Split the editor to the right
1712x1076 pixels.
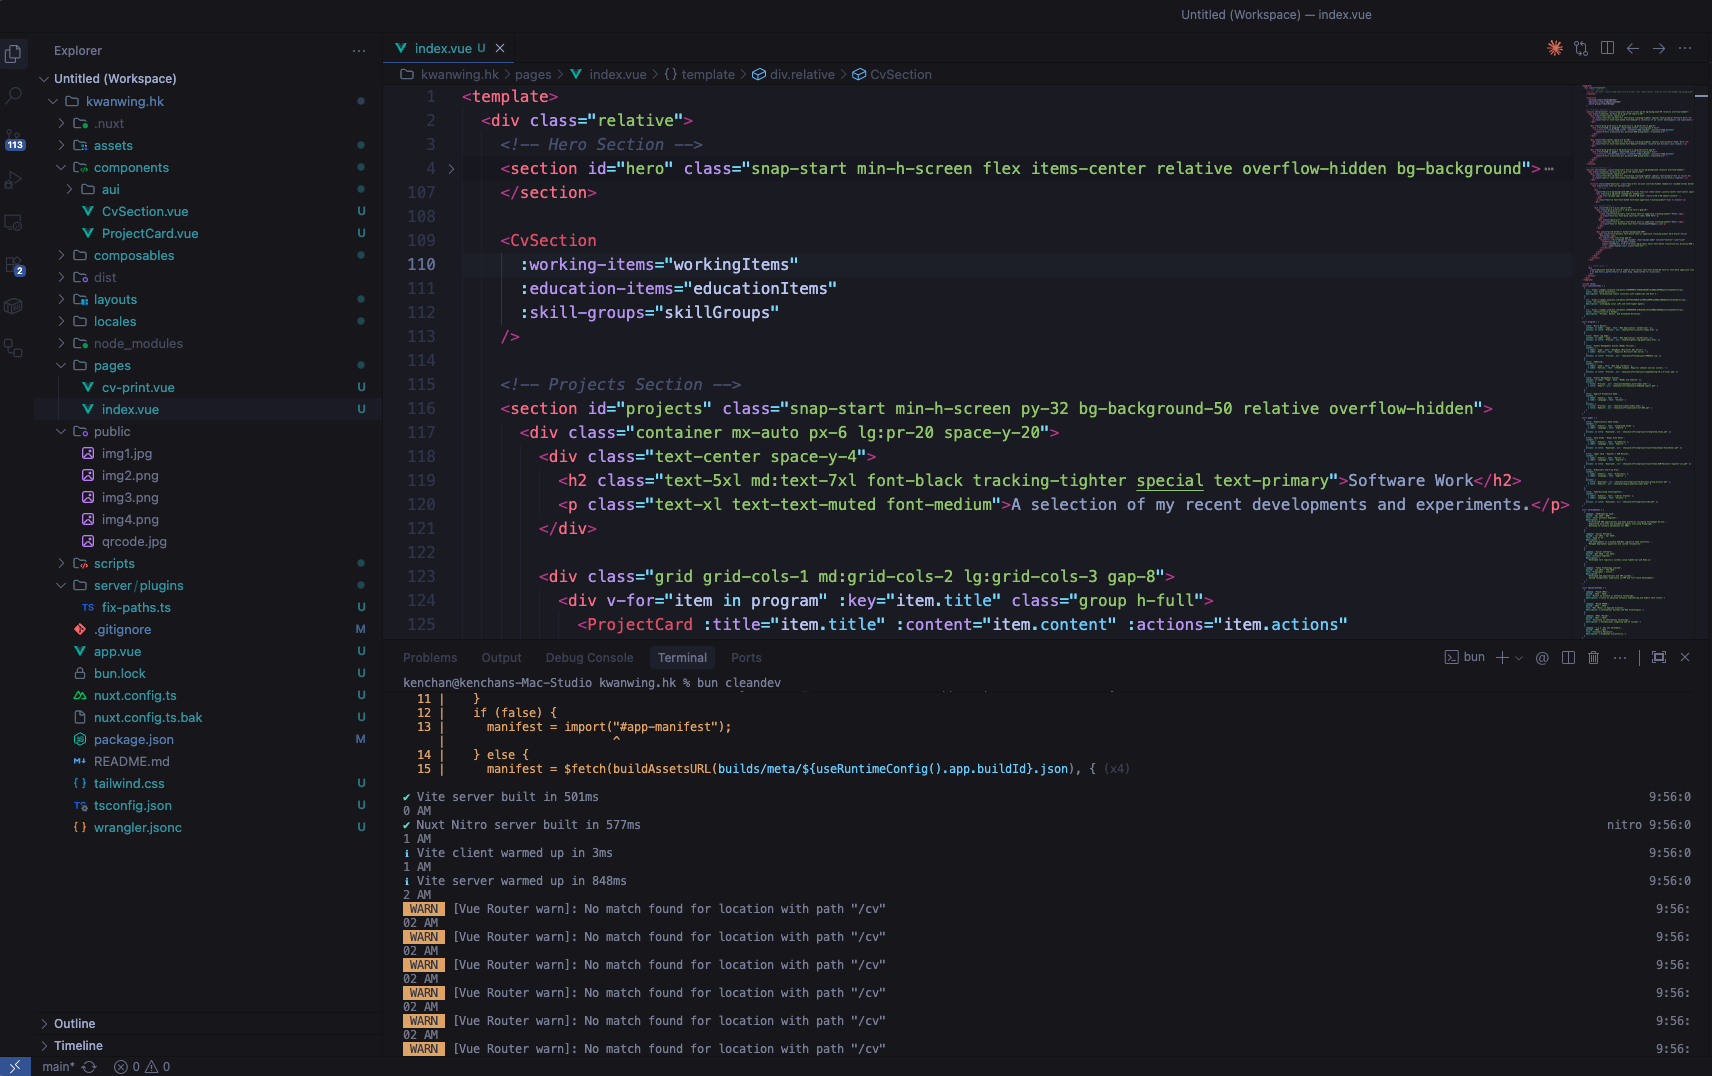coord(1607,48)
